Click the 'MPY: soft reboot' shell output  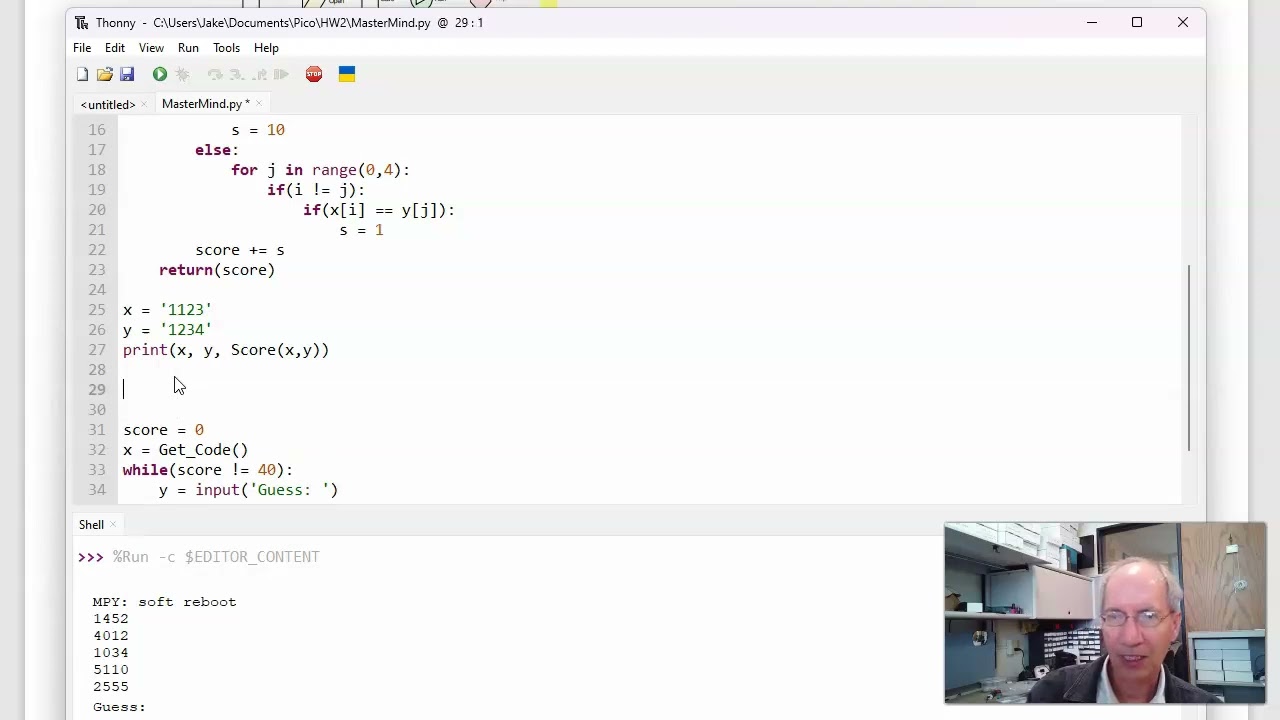(x=165, y=602)
